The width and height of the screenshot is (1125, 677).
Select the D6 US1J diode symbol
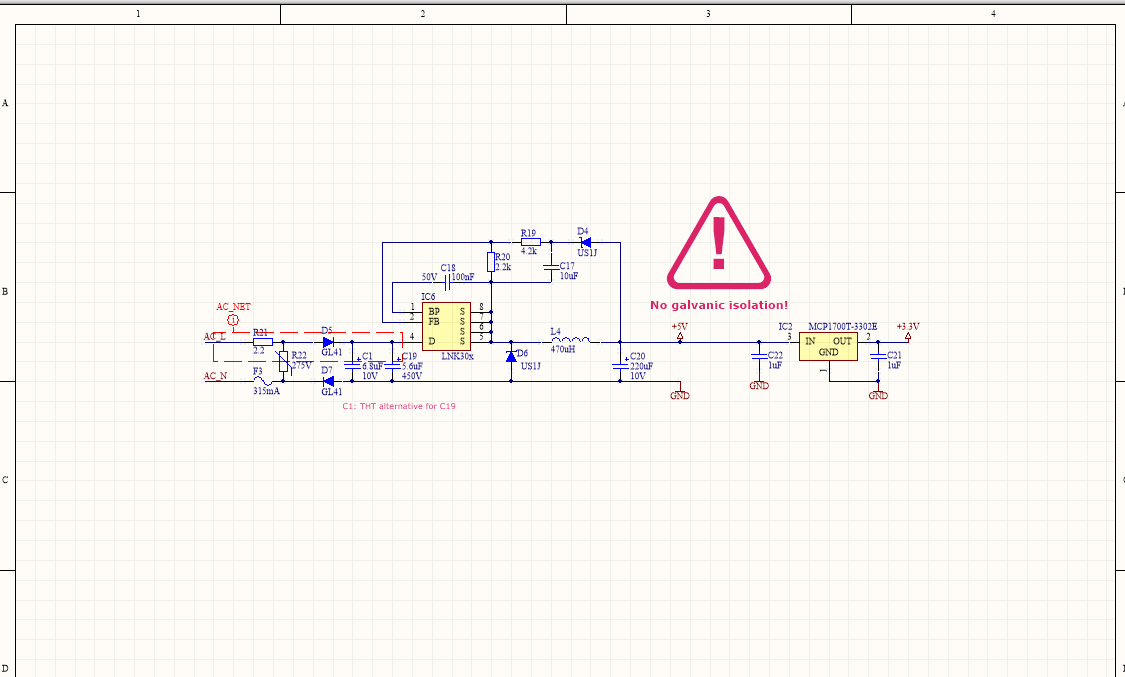[x=511, y=356]
